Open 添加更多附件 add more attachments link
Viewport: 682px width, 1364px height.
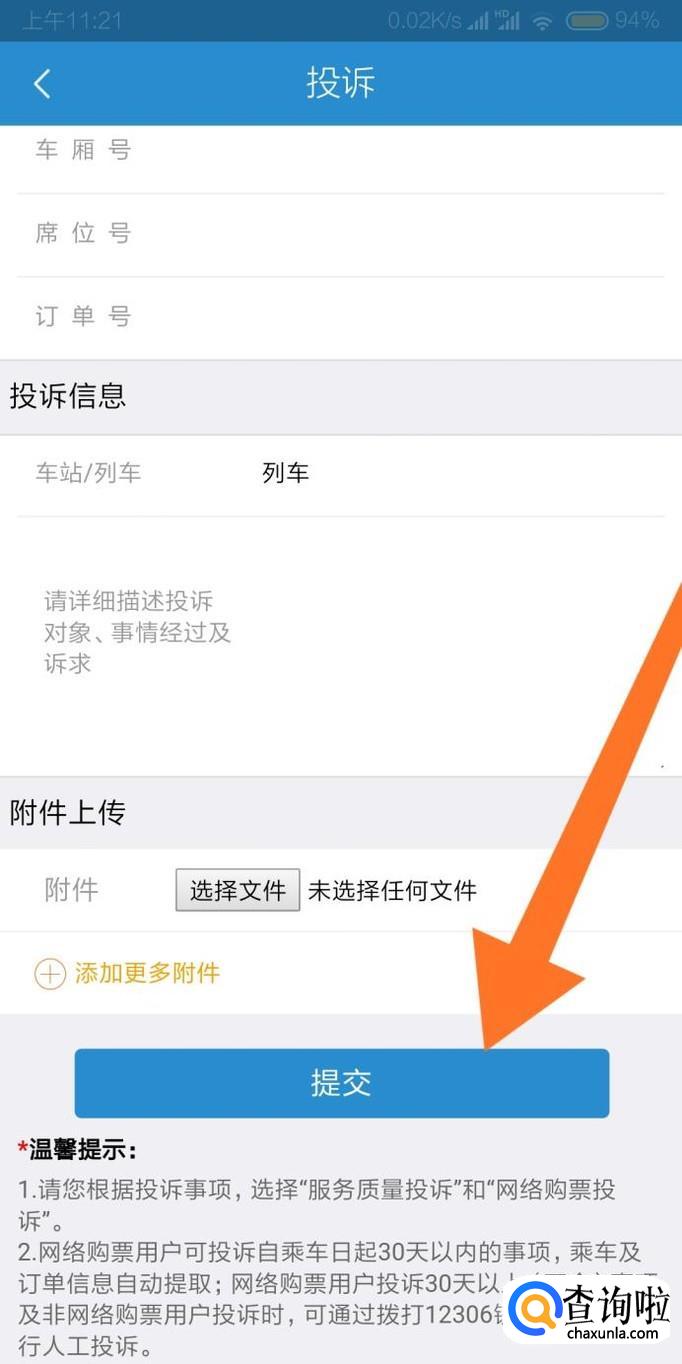point(147,973)
